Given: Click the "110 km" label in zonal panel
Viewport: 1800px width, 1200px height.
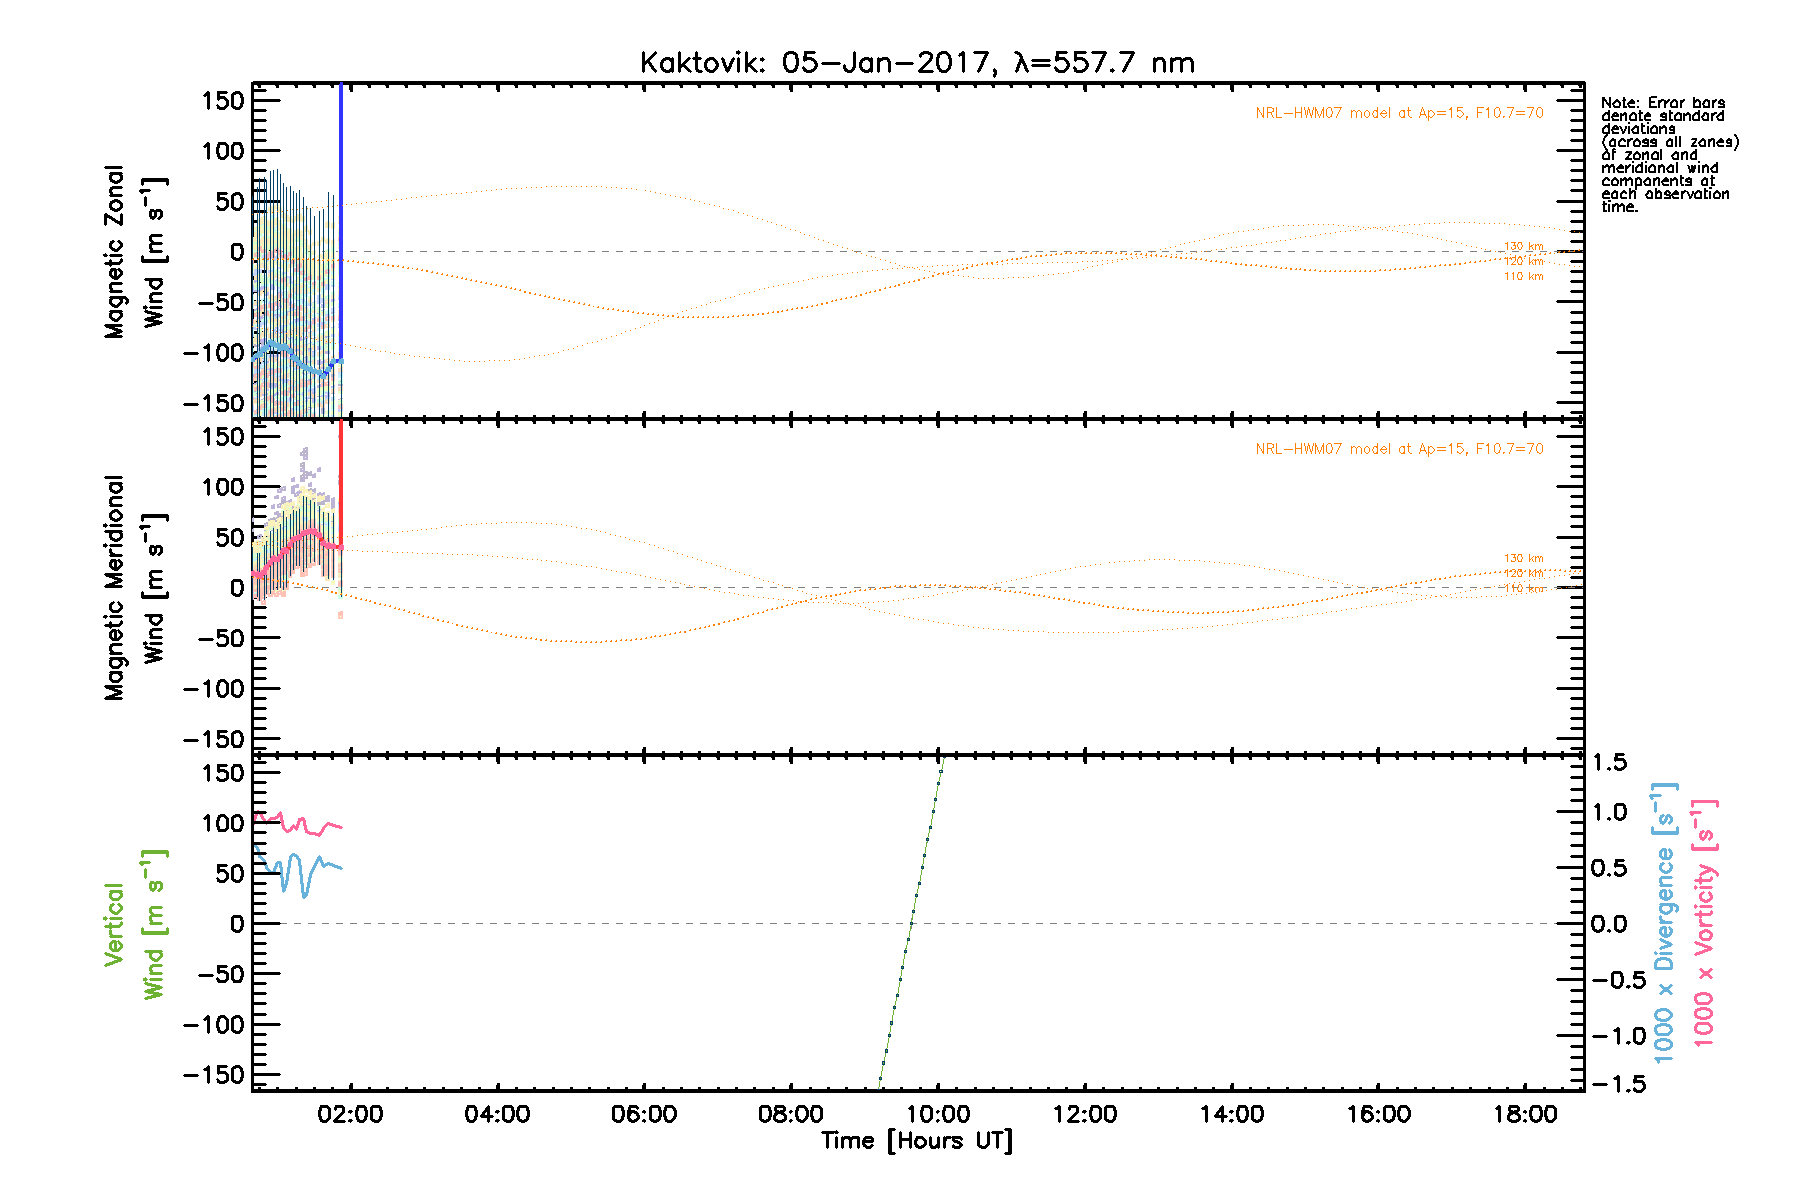Looking at the screenshot, I should coord(1524,276).
